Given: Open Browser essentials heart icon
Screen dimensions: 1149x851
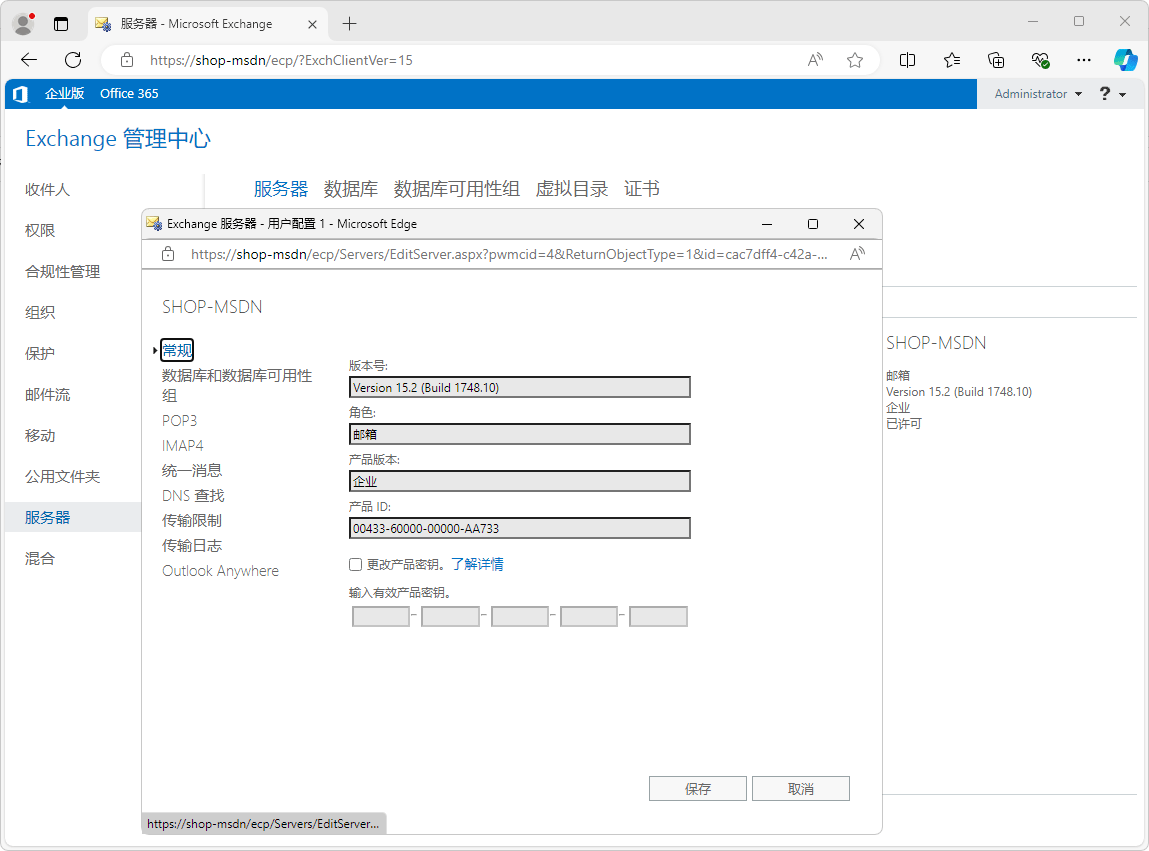Looking at the screenshot, I should point(1040,60).
